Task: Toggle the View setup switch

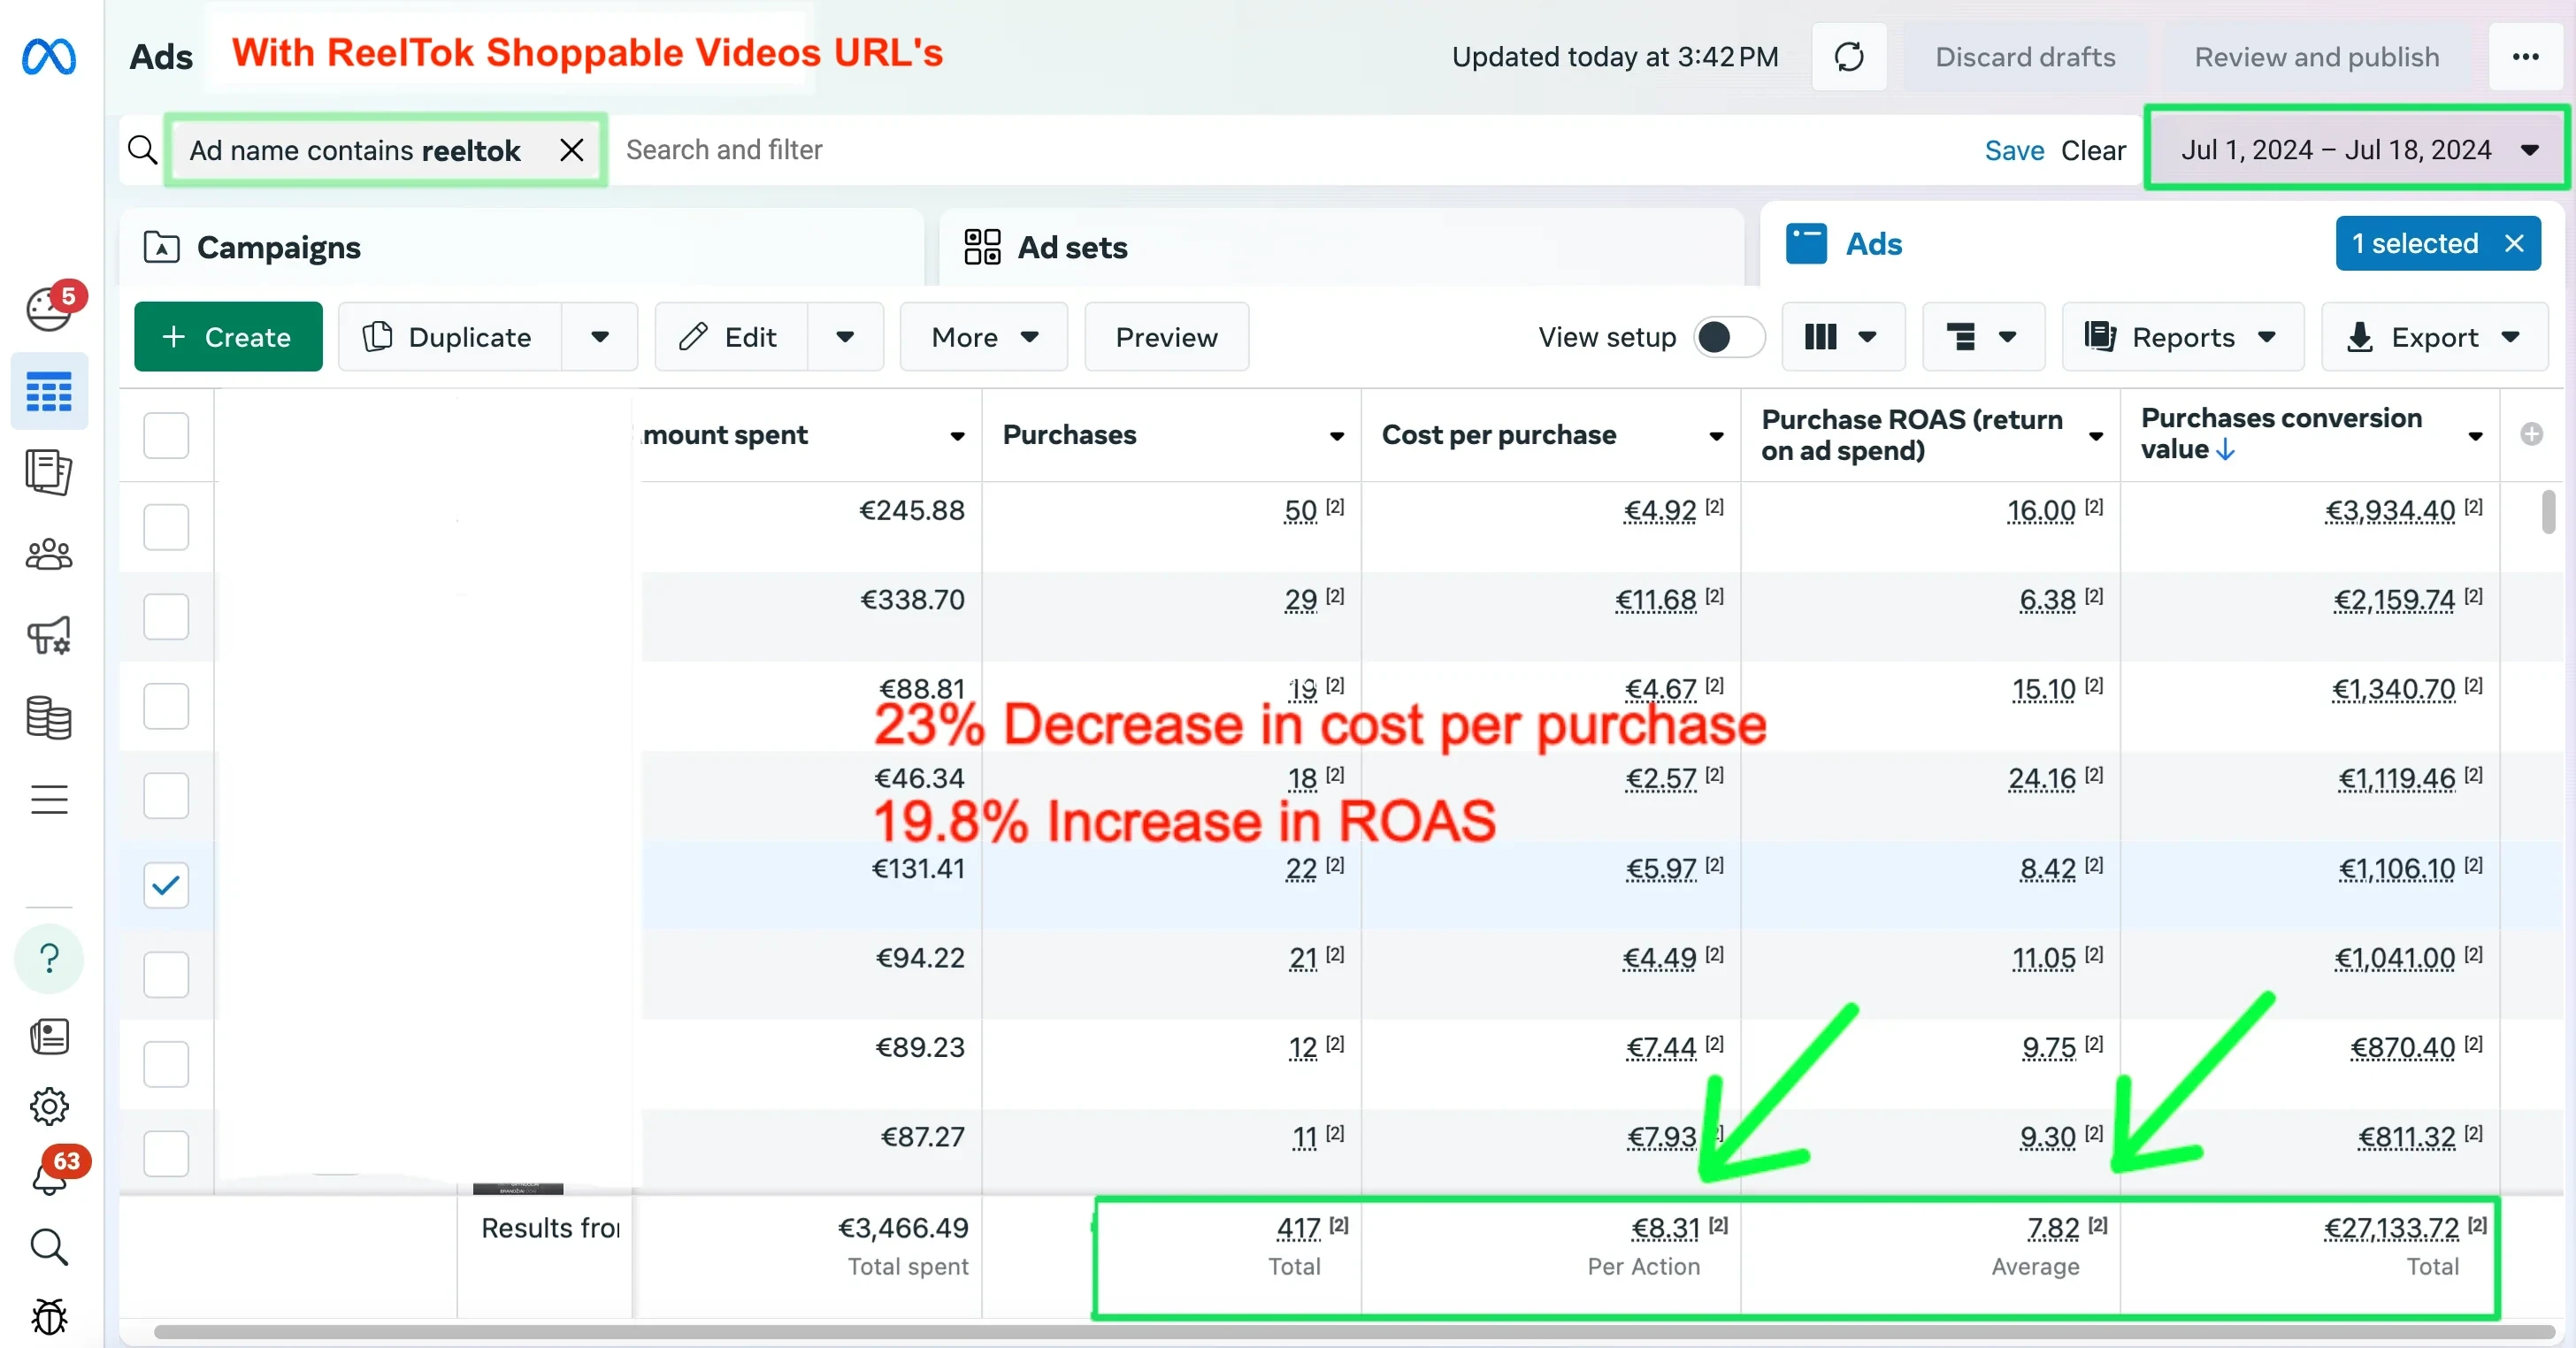Action: (1729, 337)
